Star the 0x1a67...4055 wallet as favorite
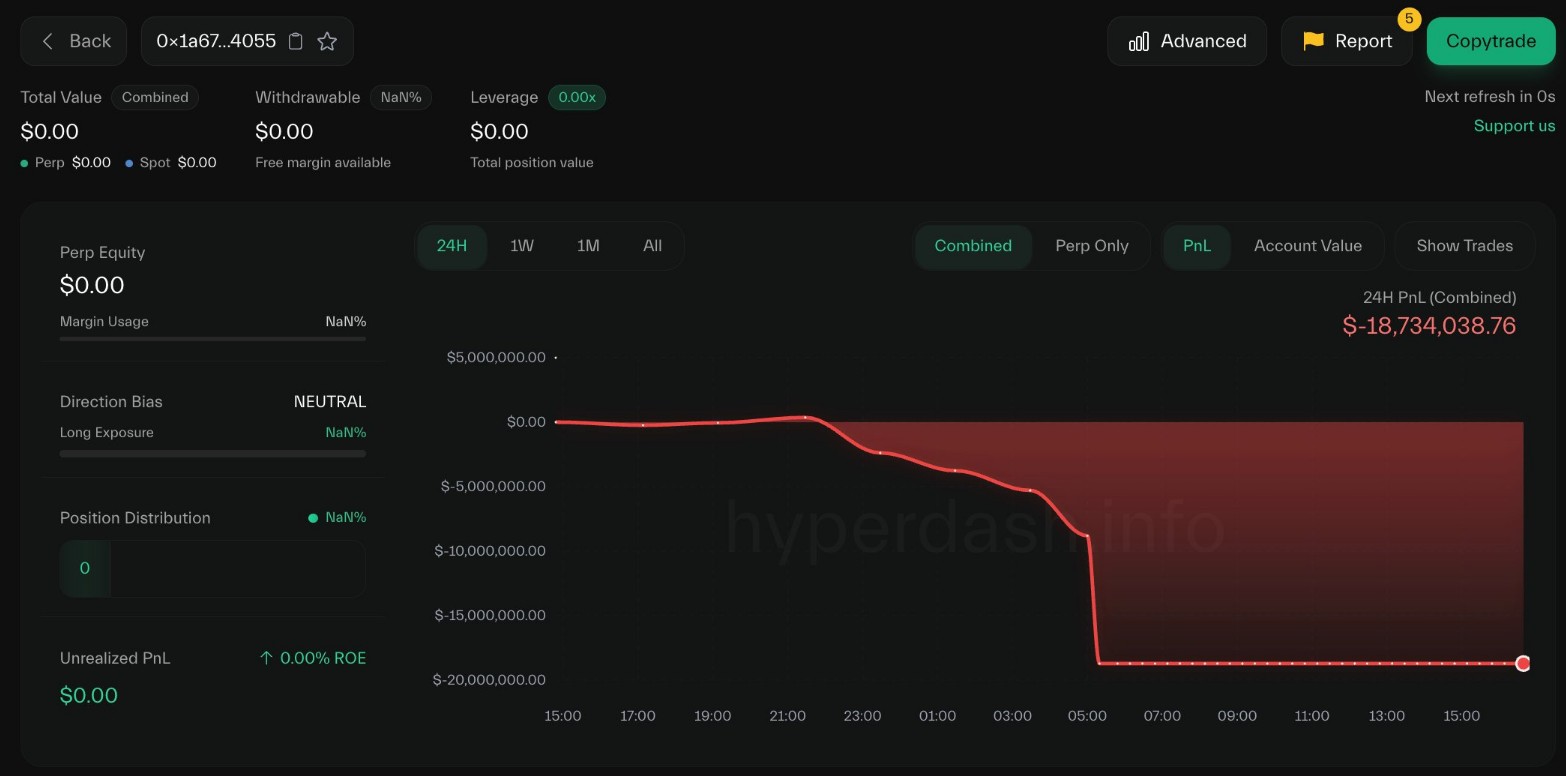Image resolution: width=1566 pixels, height=776 pixels. point(326,41)
